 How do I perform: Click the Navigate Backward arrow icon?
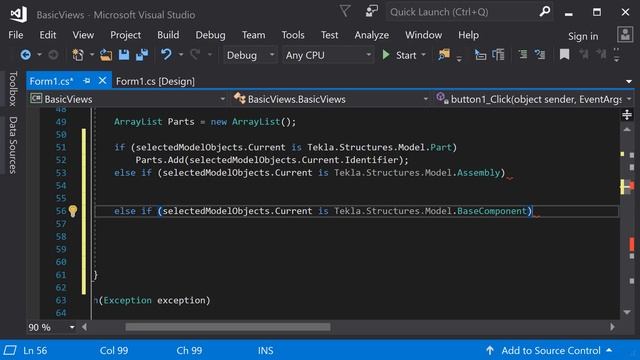25,55
